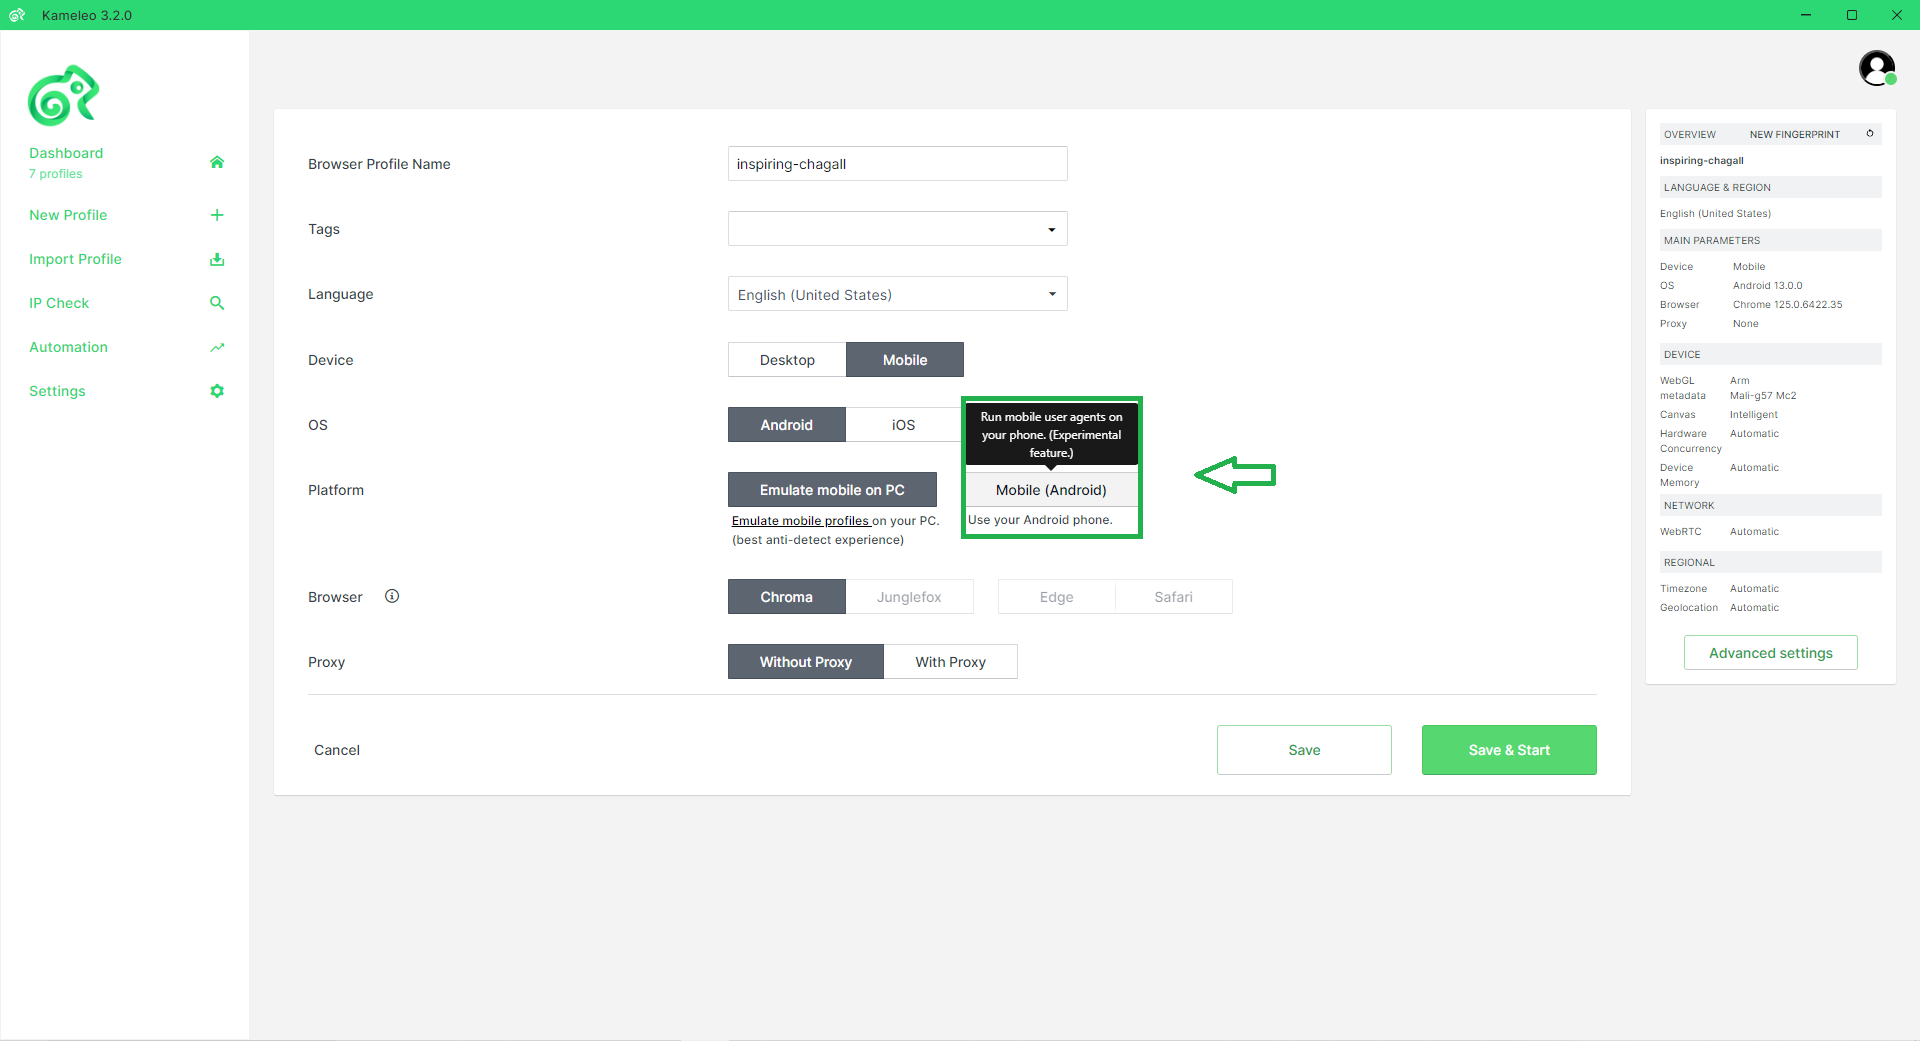Select Mobile (Android) platform
The height and width of the screenshot is (1041, 1920).
[x=1051, y=490]
